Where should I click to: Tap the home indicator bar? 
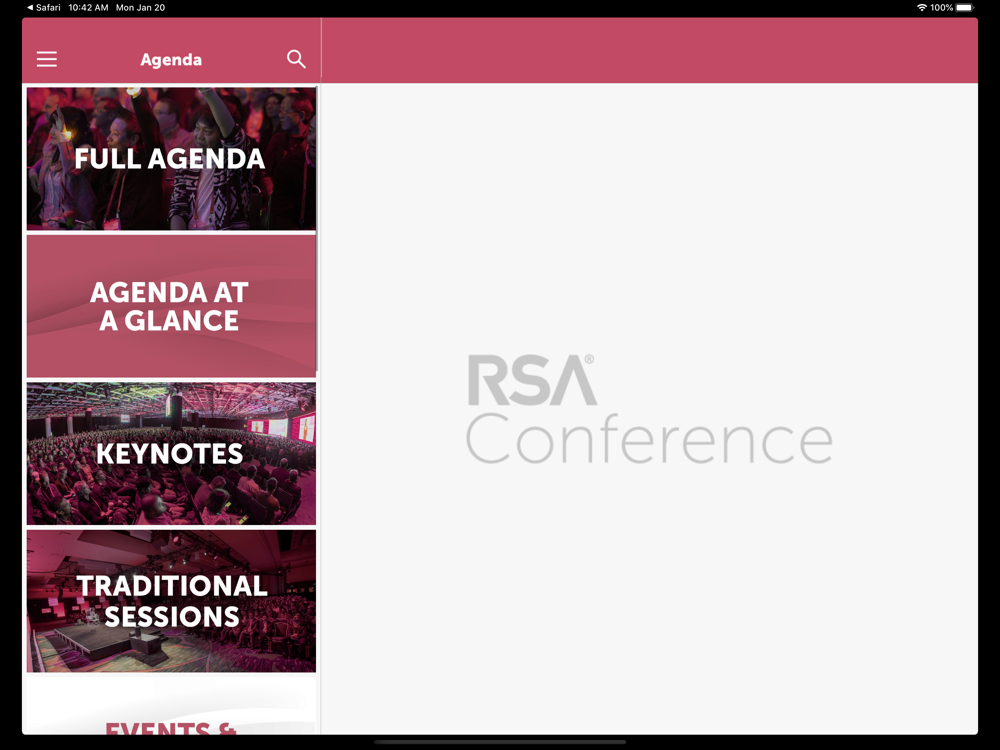(x=500, y=742)
